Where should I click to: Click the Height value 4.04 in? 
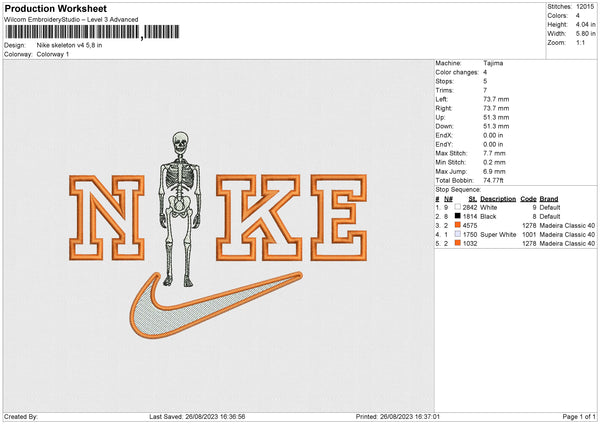click(x=585, y=24)
